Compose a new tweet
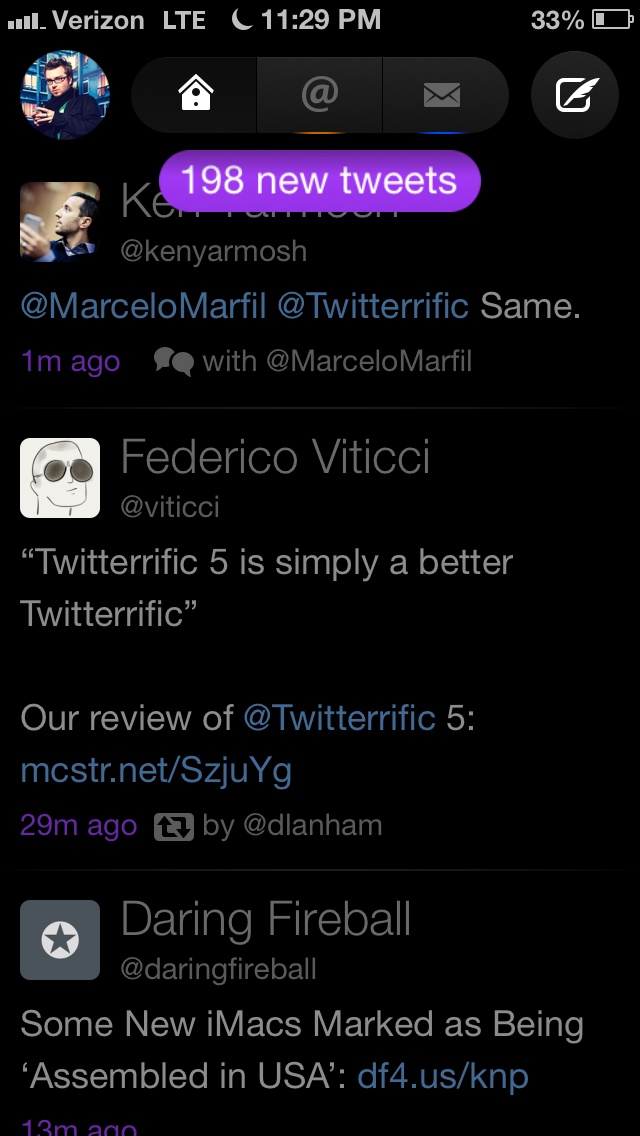 (x=575, y=95)
